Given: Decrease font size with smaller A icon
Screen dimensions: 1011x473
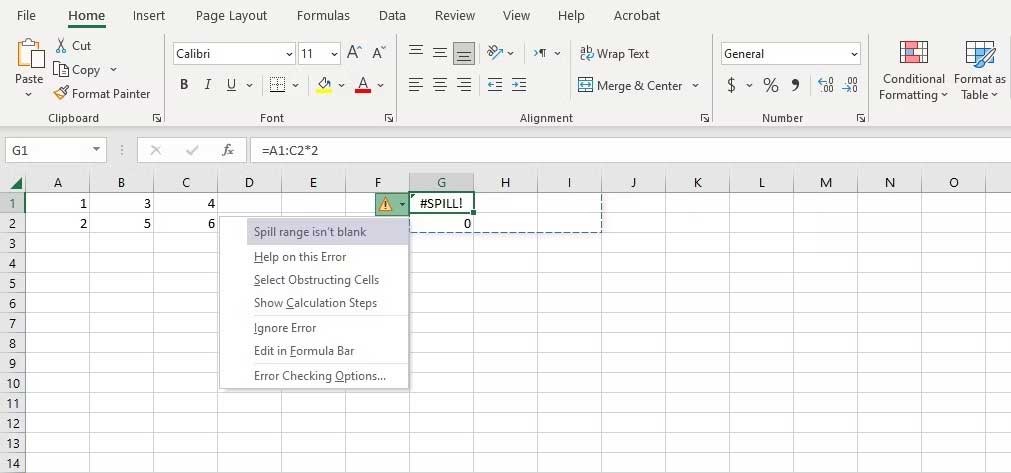Looking at the screenshot, I should point(379,53).
